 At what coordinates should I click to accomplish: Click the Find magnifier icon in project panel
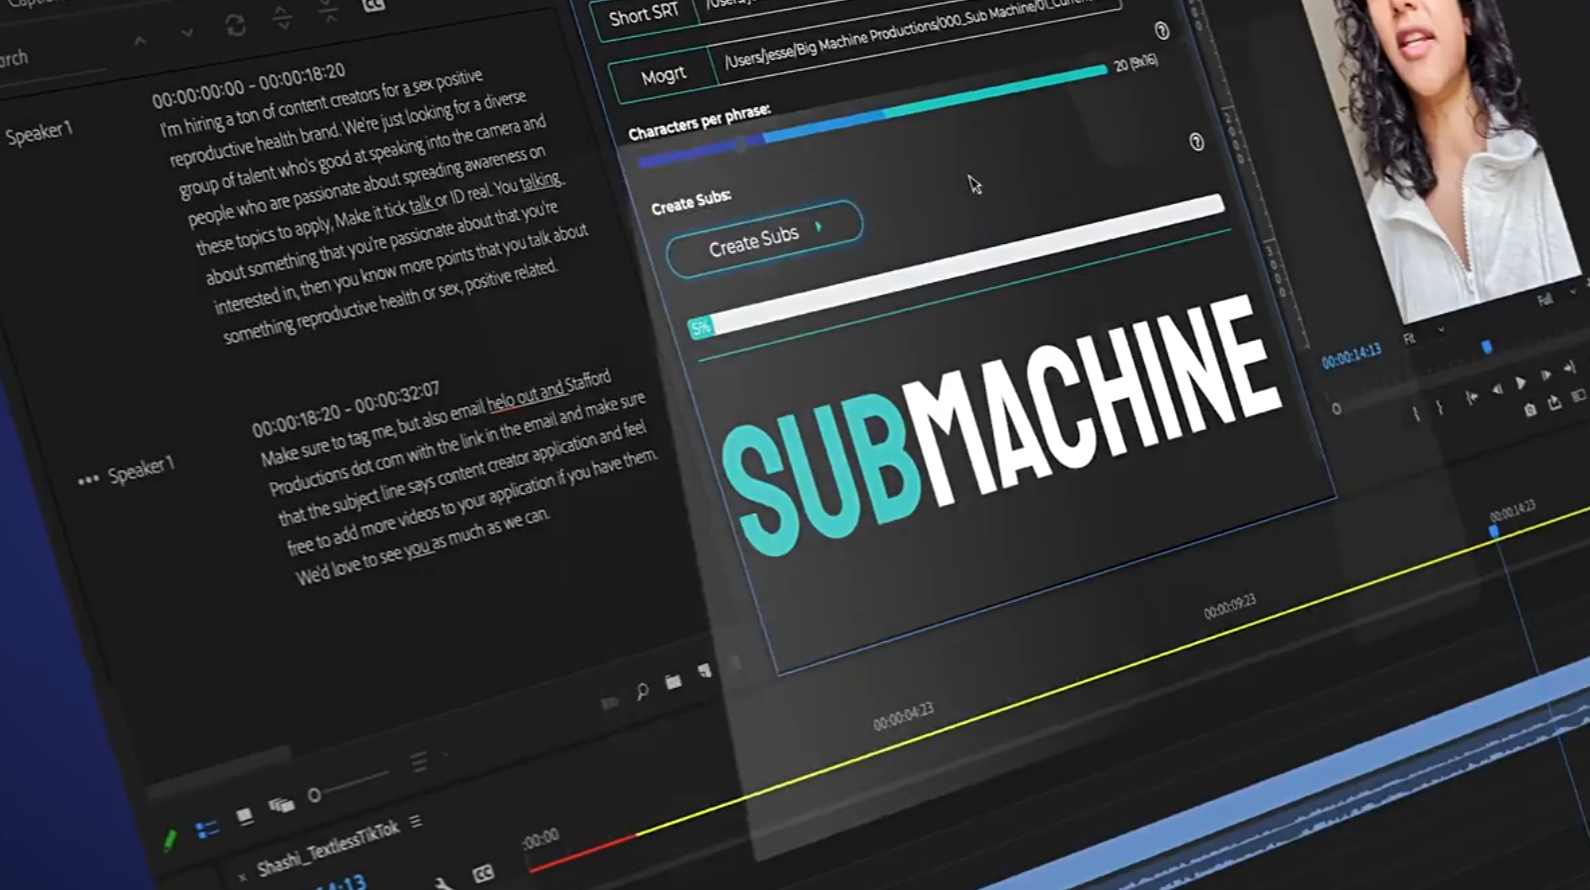642,691
